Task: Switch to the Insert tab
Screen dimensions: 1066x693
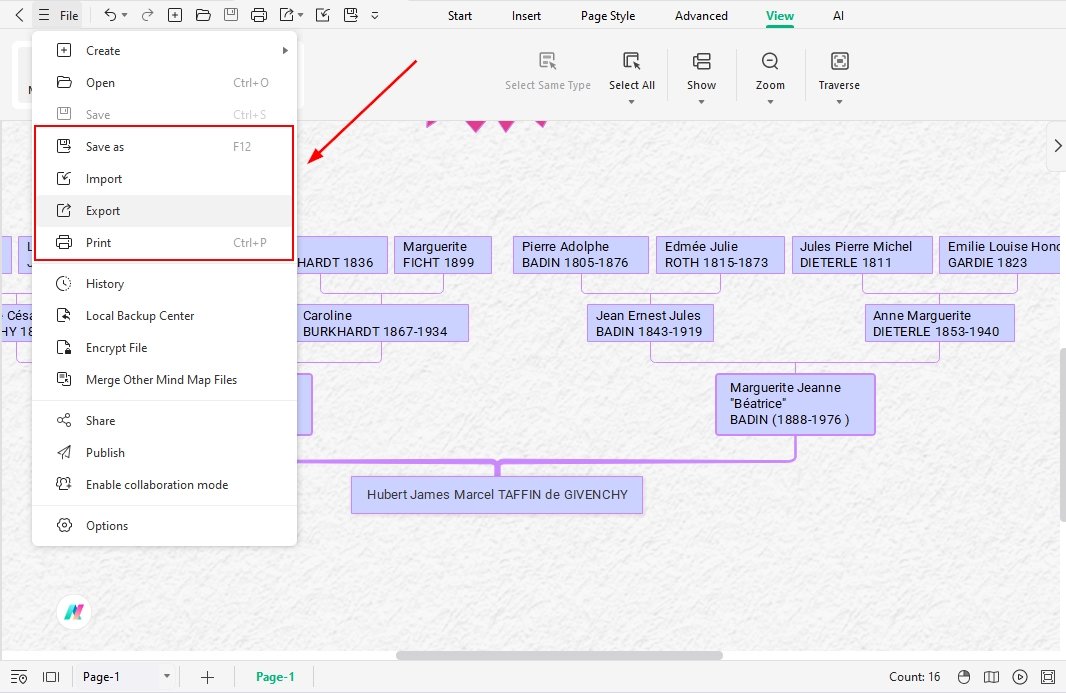Action: click(x=526, y=16)
